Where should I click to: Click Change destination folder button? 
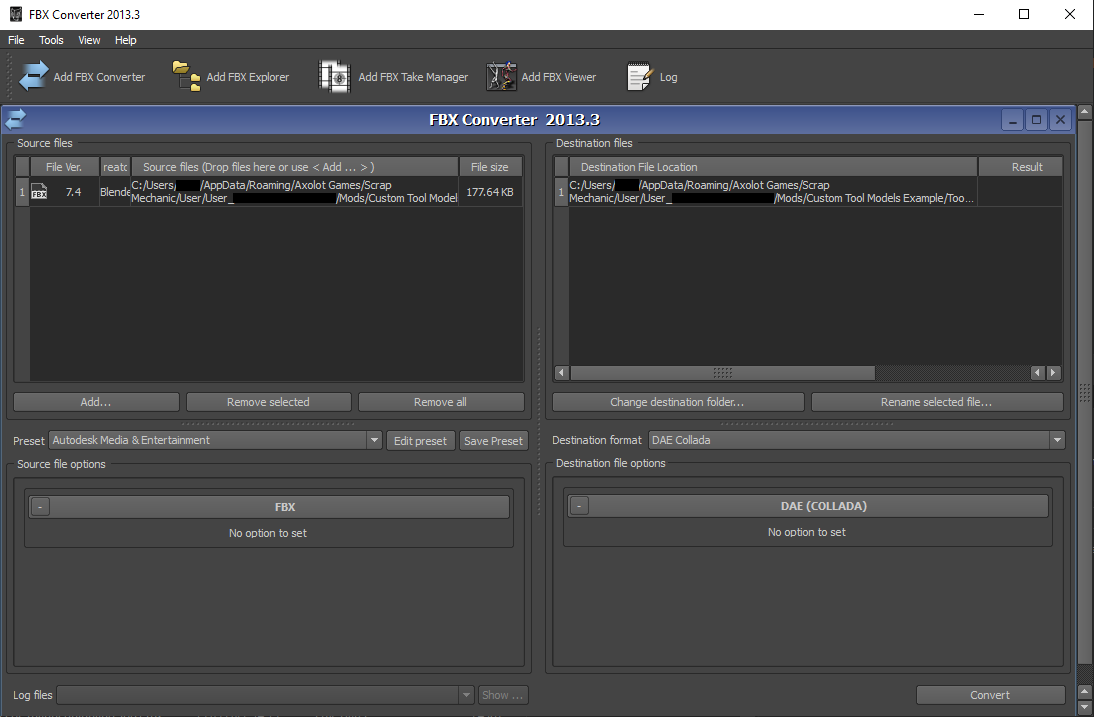tap(677, 402)
